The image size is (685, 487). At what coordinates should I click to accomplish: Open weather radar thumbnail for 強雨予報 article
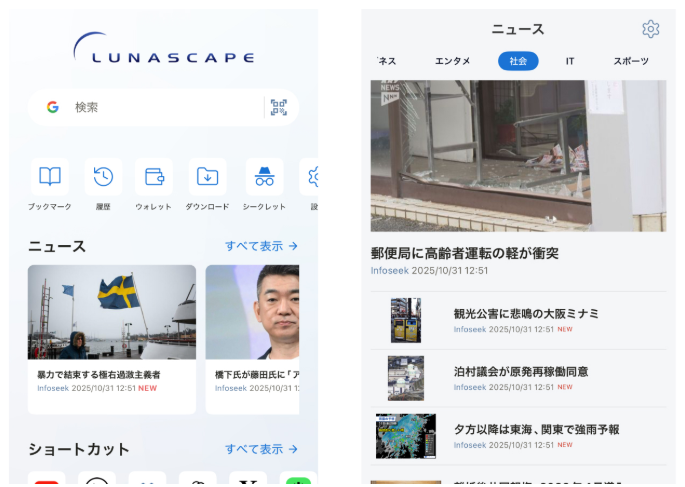406,436
